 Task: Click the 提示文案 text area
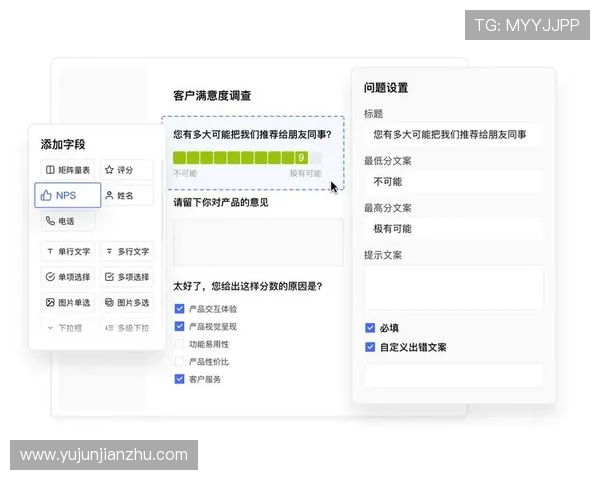click(x=453, y=287)
